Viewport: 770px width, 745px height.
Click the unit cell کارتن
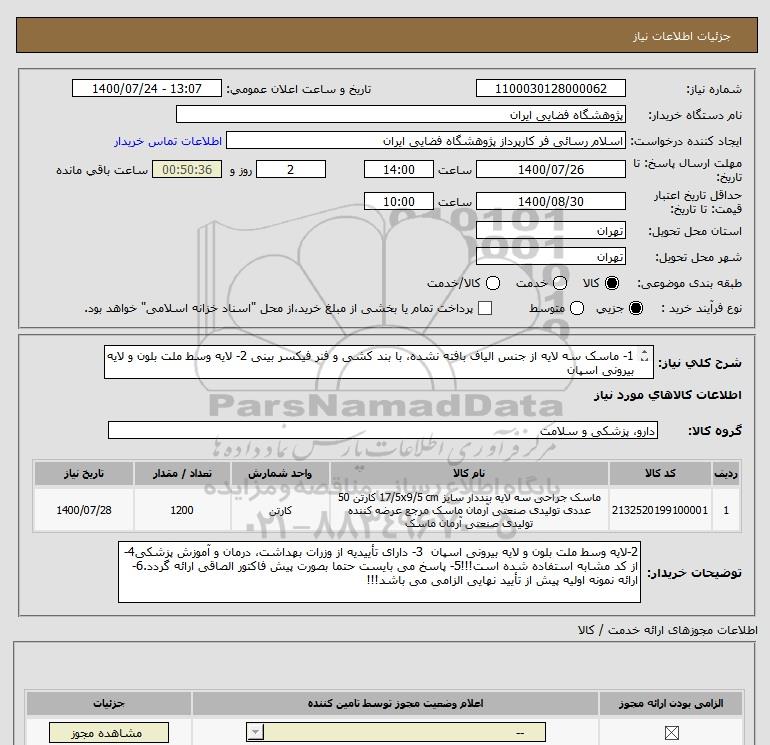(280, 510)
